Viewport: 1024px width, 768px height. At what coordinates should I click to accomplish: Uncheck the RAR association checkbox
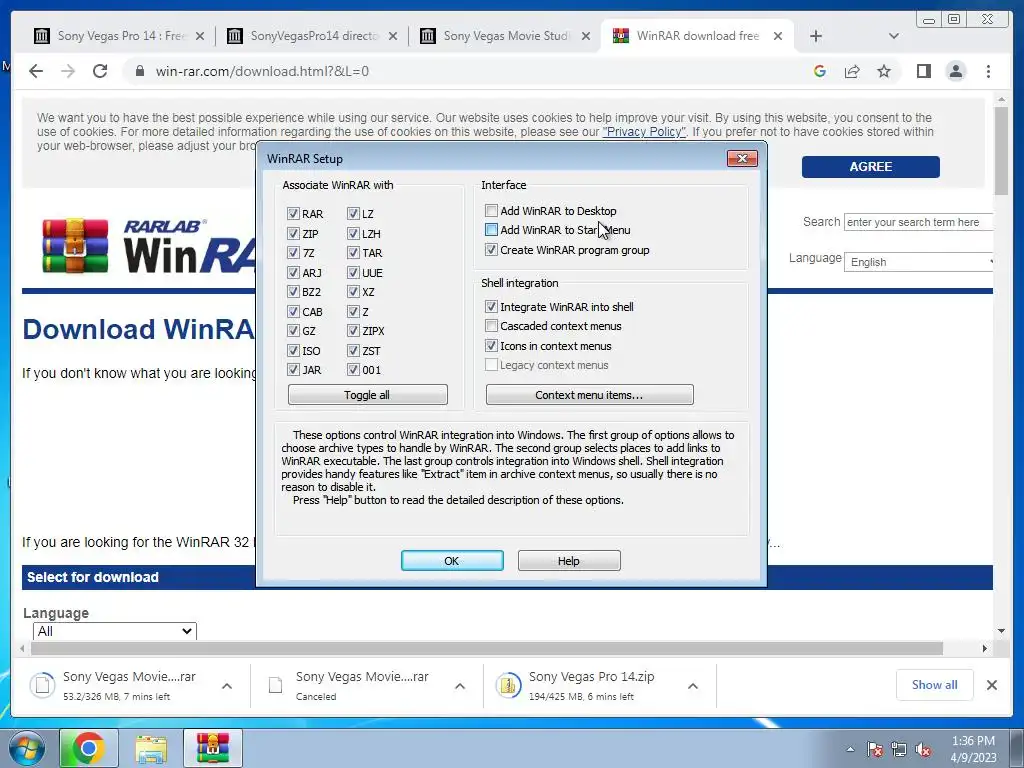click(293, 214)
